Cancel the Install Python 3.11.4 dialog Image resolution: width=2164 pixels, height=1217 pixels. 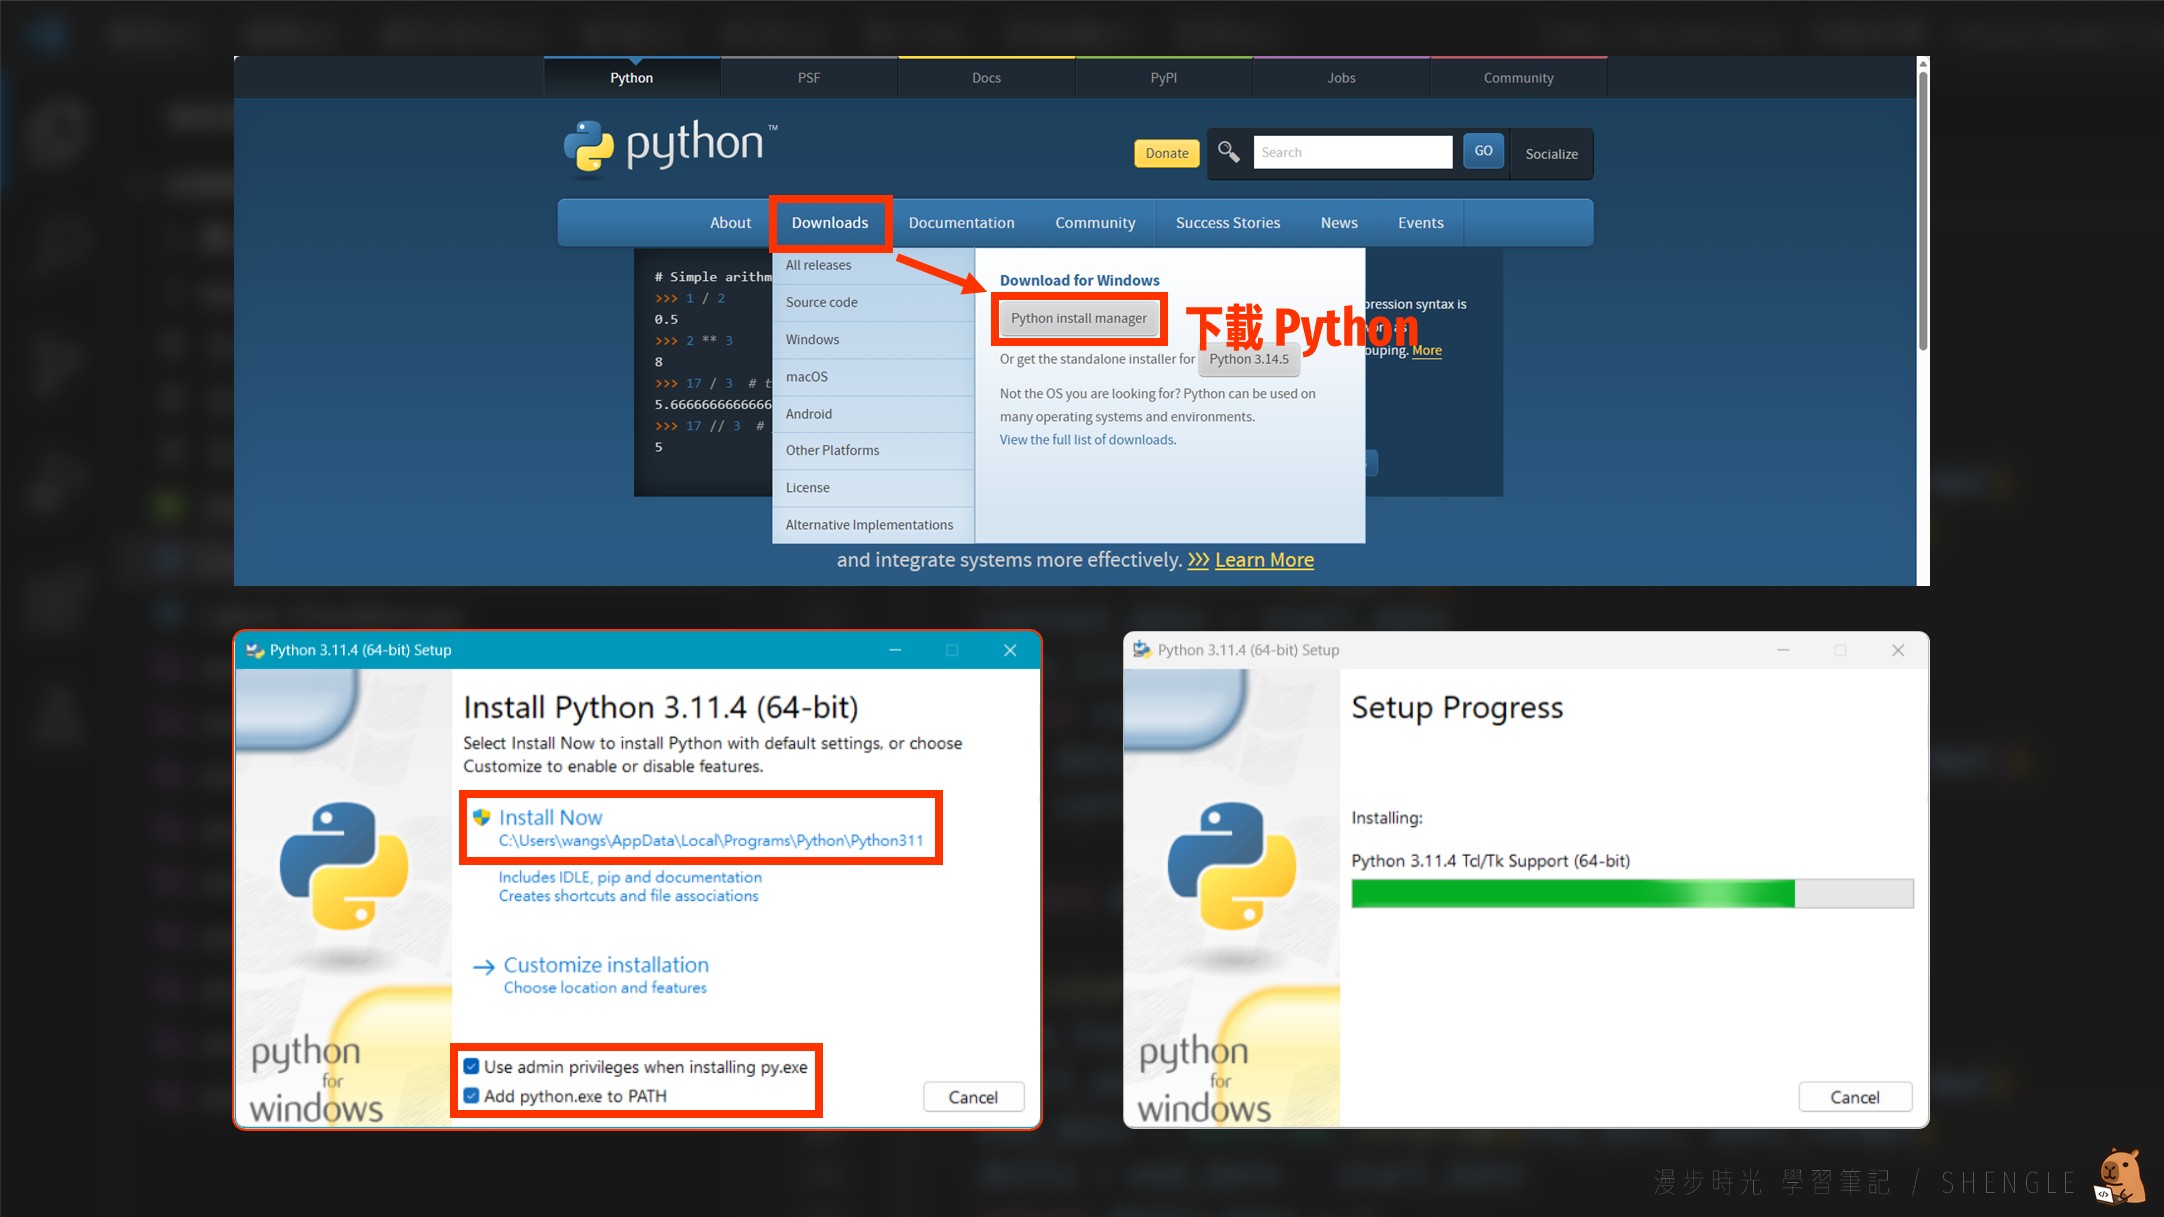tap(973, 1097)
